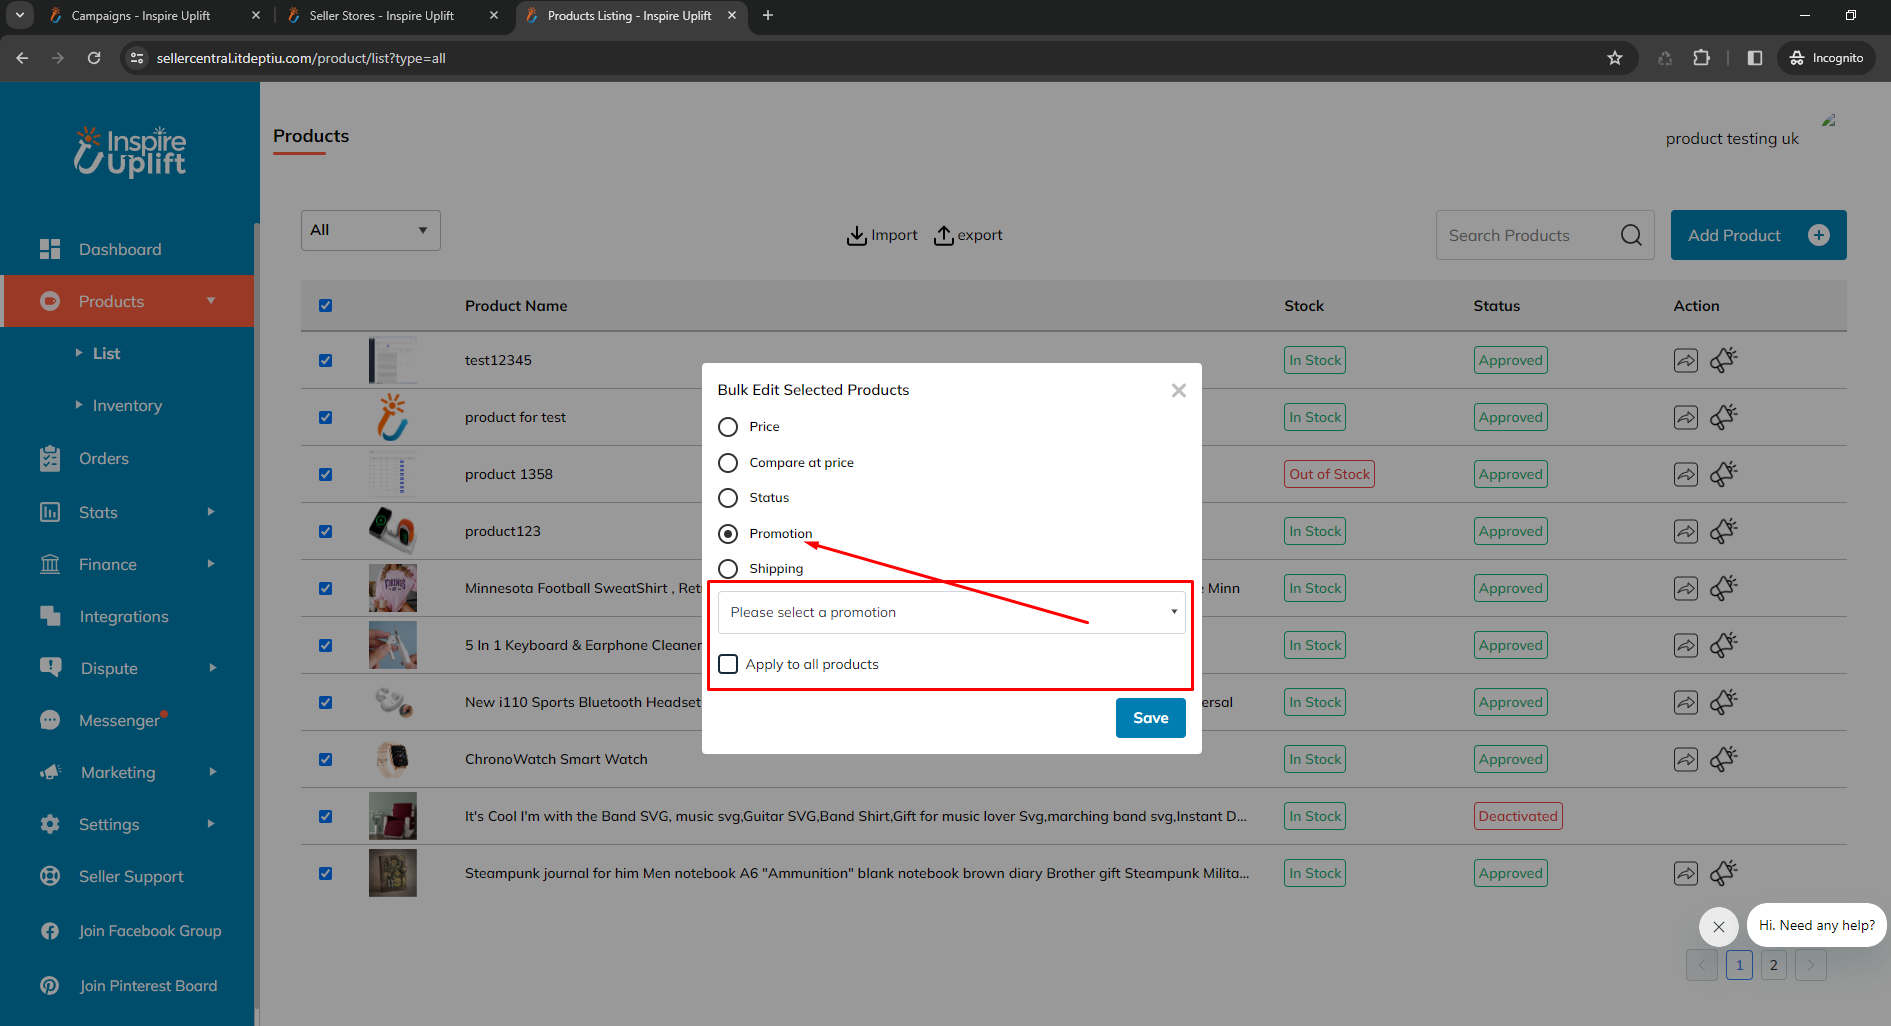Go to page 2 of products
The image size is (1891, 1026).
coord(1773,965)
